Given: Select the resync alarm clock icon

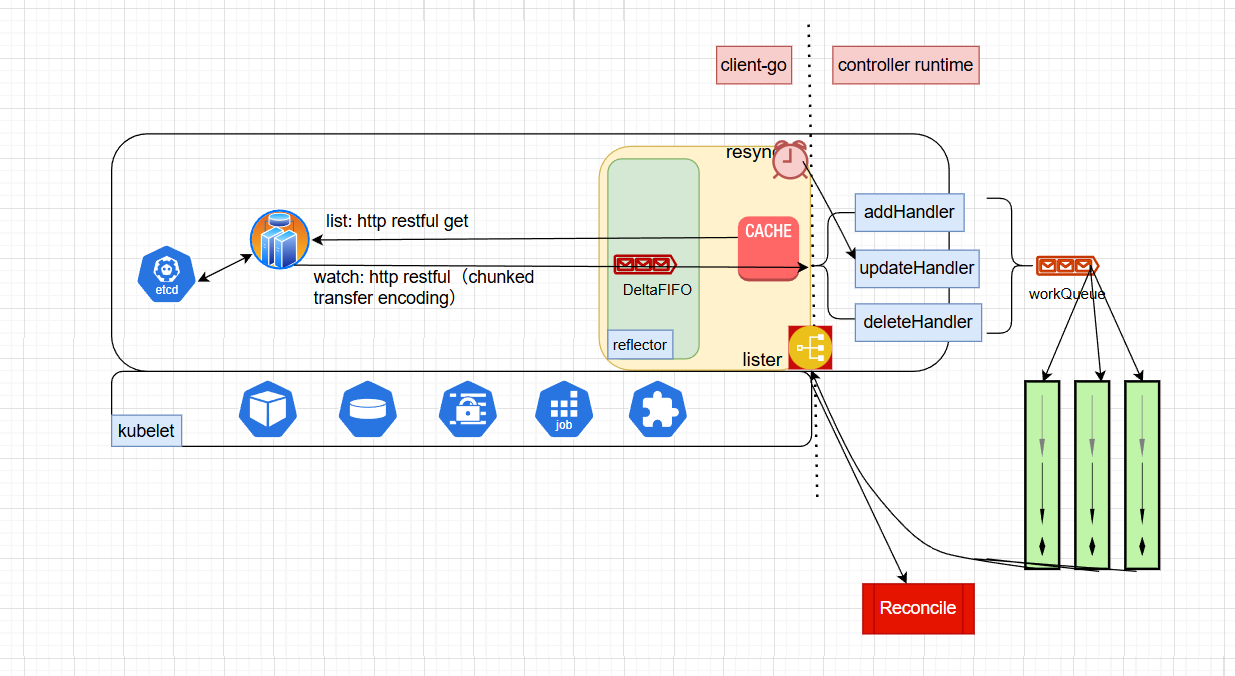Looking at the screenshot, I should pyautogui.click(x=790, y=160).
